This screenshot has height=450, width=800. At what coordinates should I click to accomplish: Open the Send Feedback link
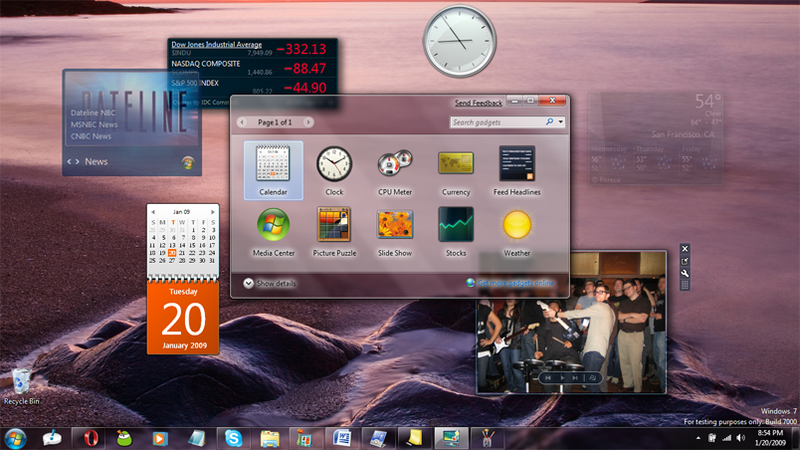478,103
